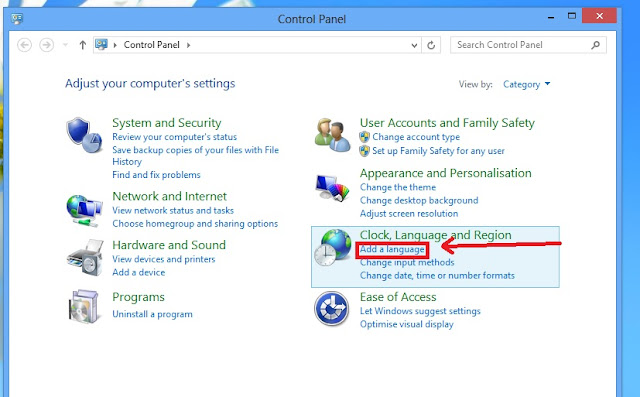Open Ease of Access category heading
The width and height of the screenshot is (640, 397).
click(x=398, y=297)
